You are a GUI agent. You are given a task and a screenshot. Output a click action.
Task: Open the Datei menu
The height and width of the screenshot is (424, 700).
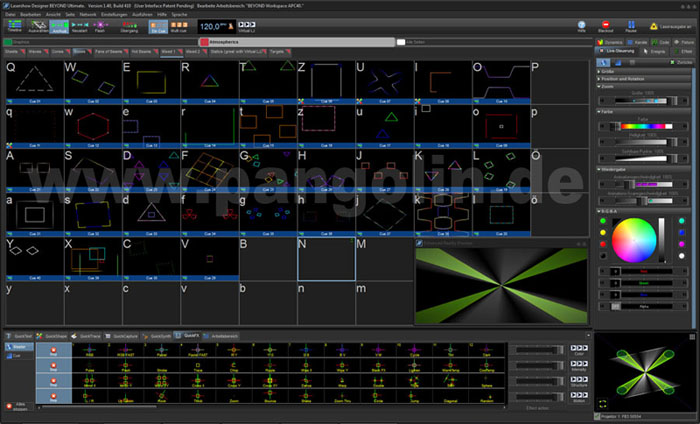point(10,14)
